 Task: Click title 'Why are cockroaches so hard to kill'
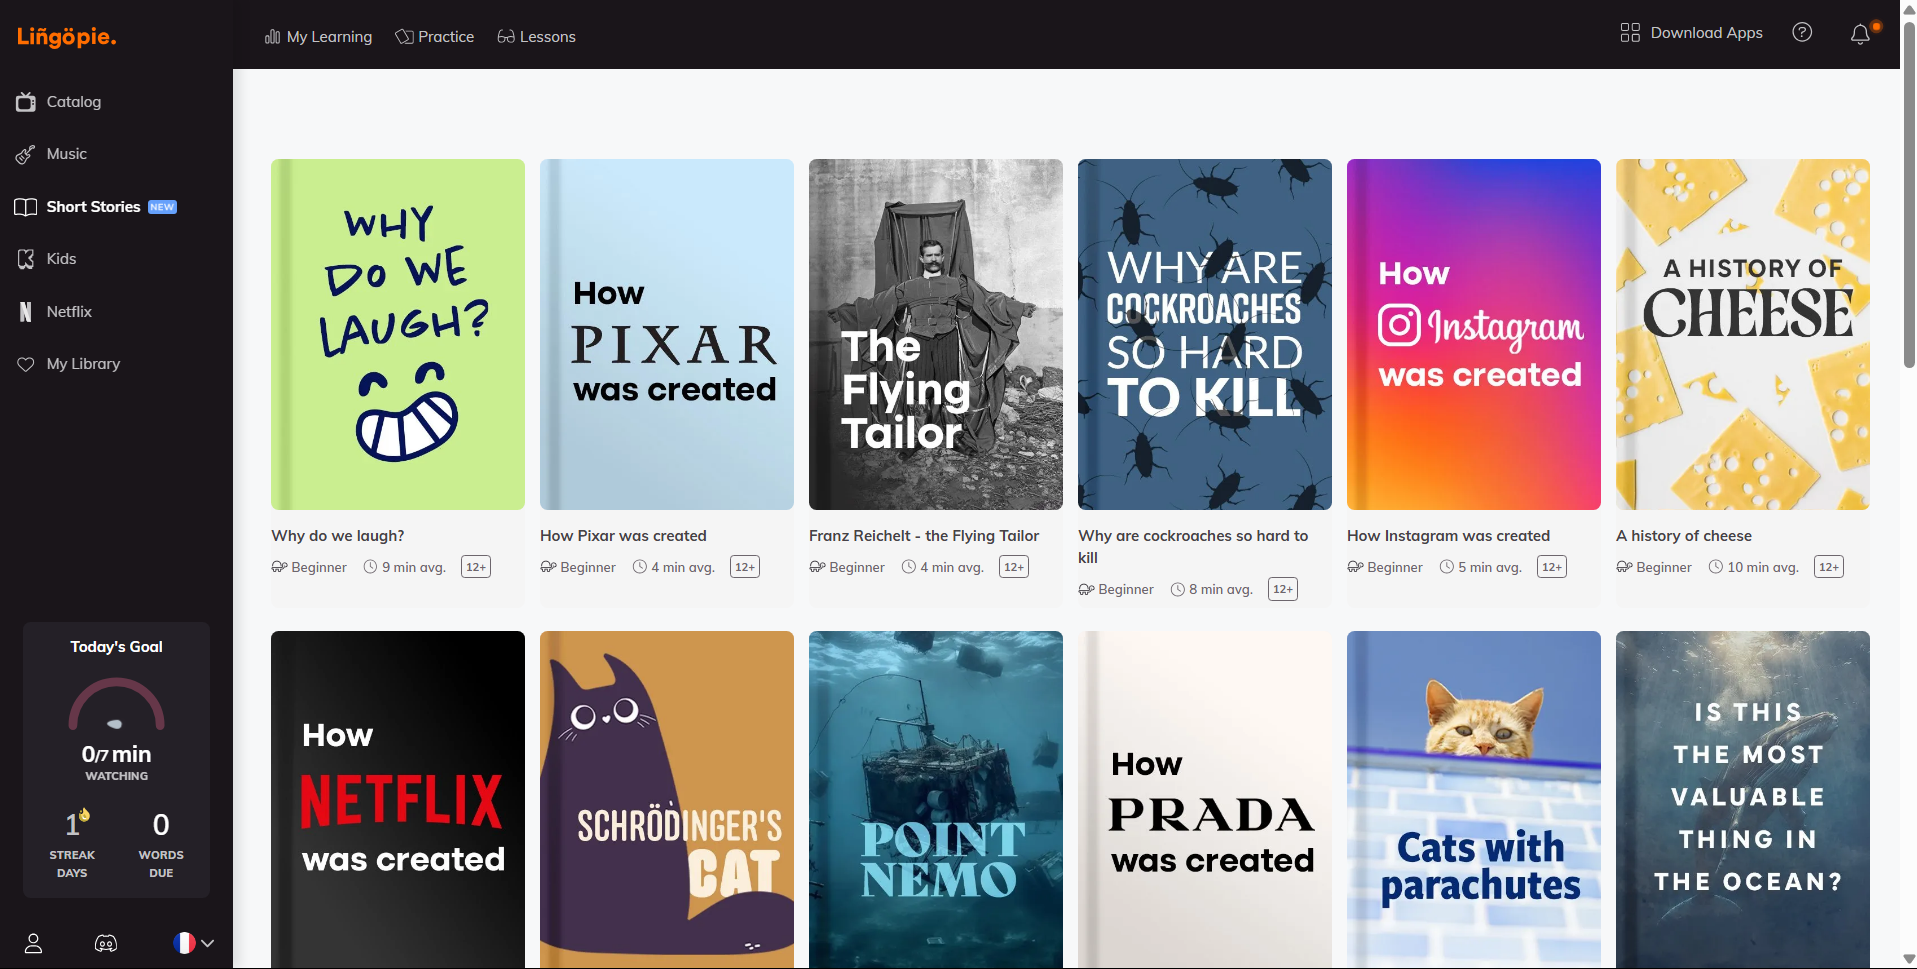pos(1193,547)
